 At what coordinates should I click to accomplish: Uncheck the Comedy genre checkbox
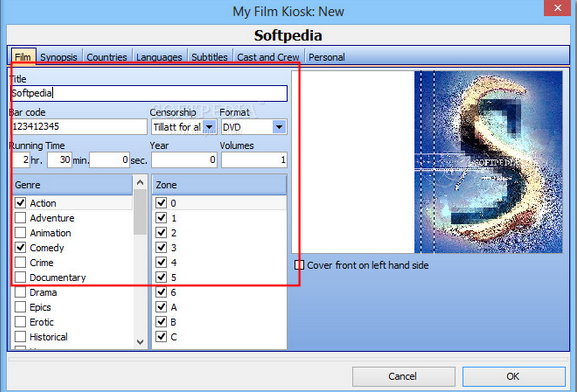tap(21, 247)
